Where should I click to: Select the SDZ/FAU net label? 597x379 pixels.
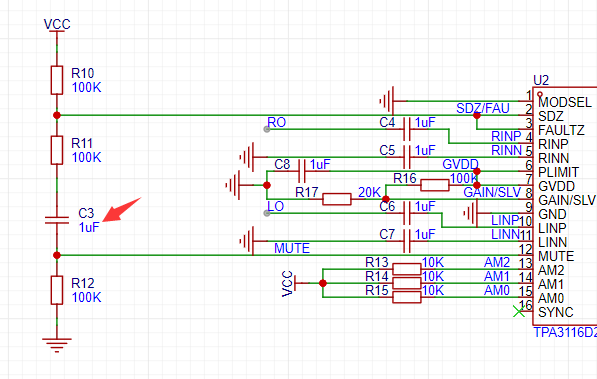click(x=483, y=108)
